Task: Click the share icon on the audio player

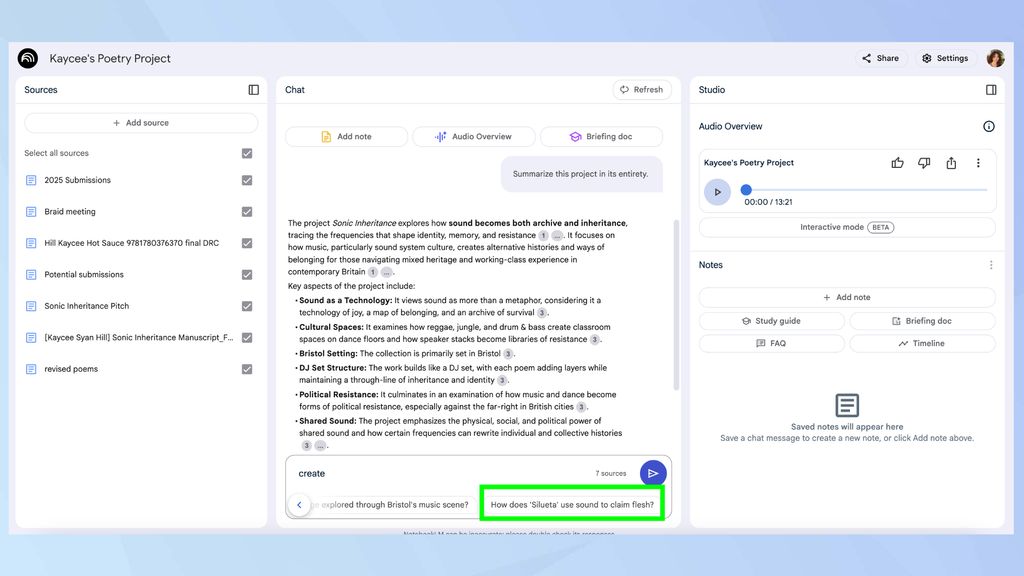Action: point(951,162)
